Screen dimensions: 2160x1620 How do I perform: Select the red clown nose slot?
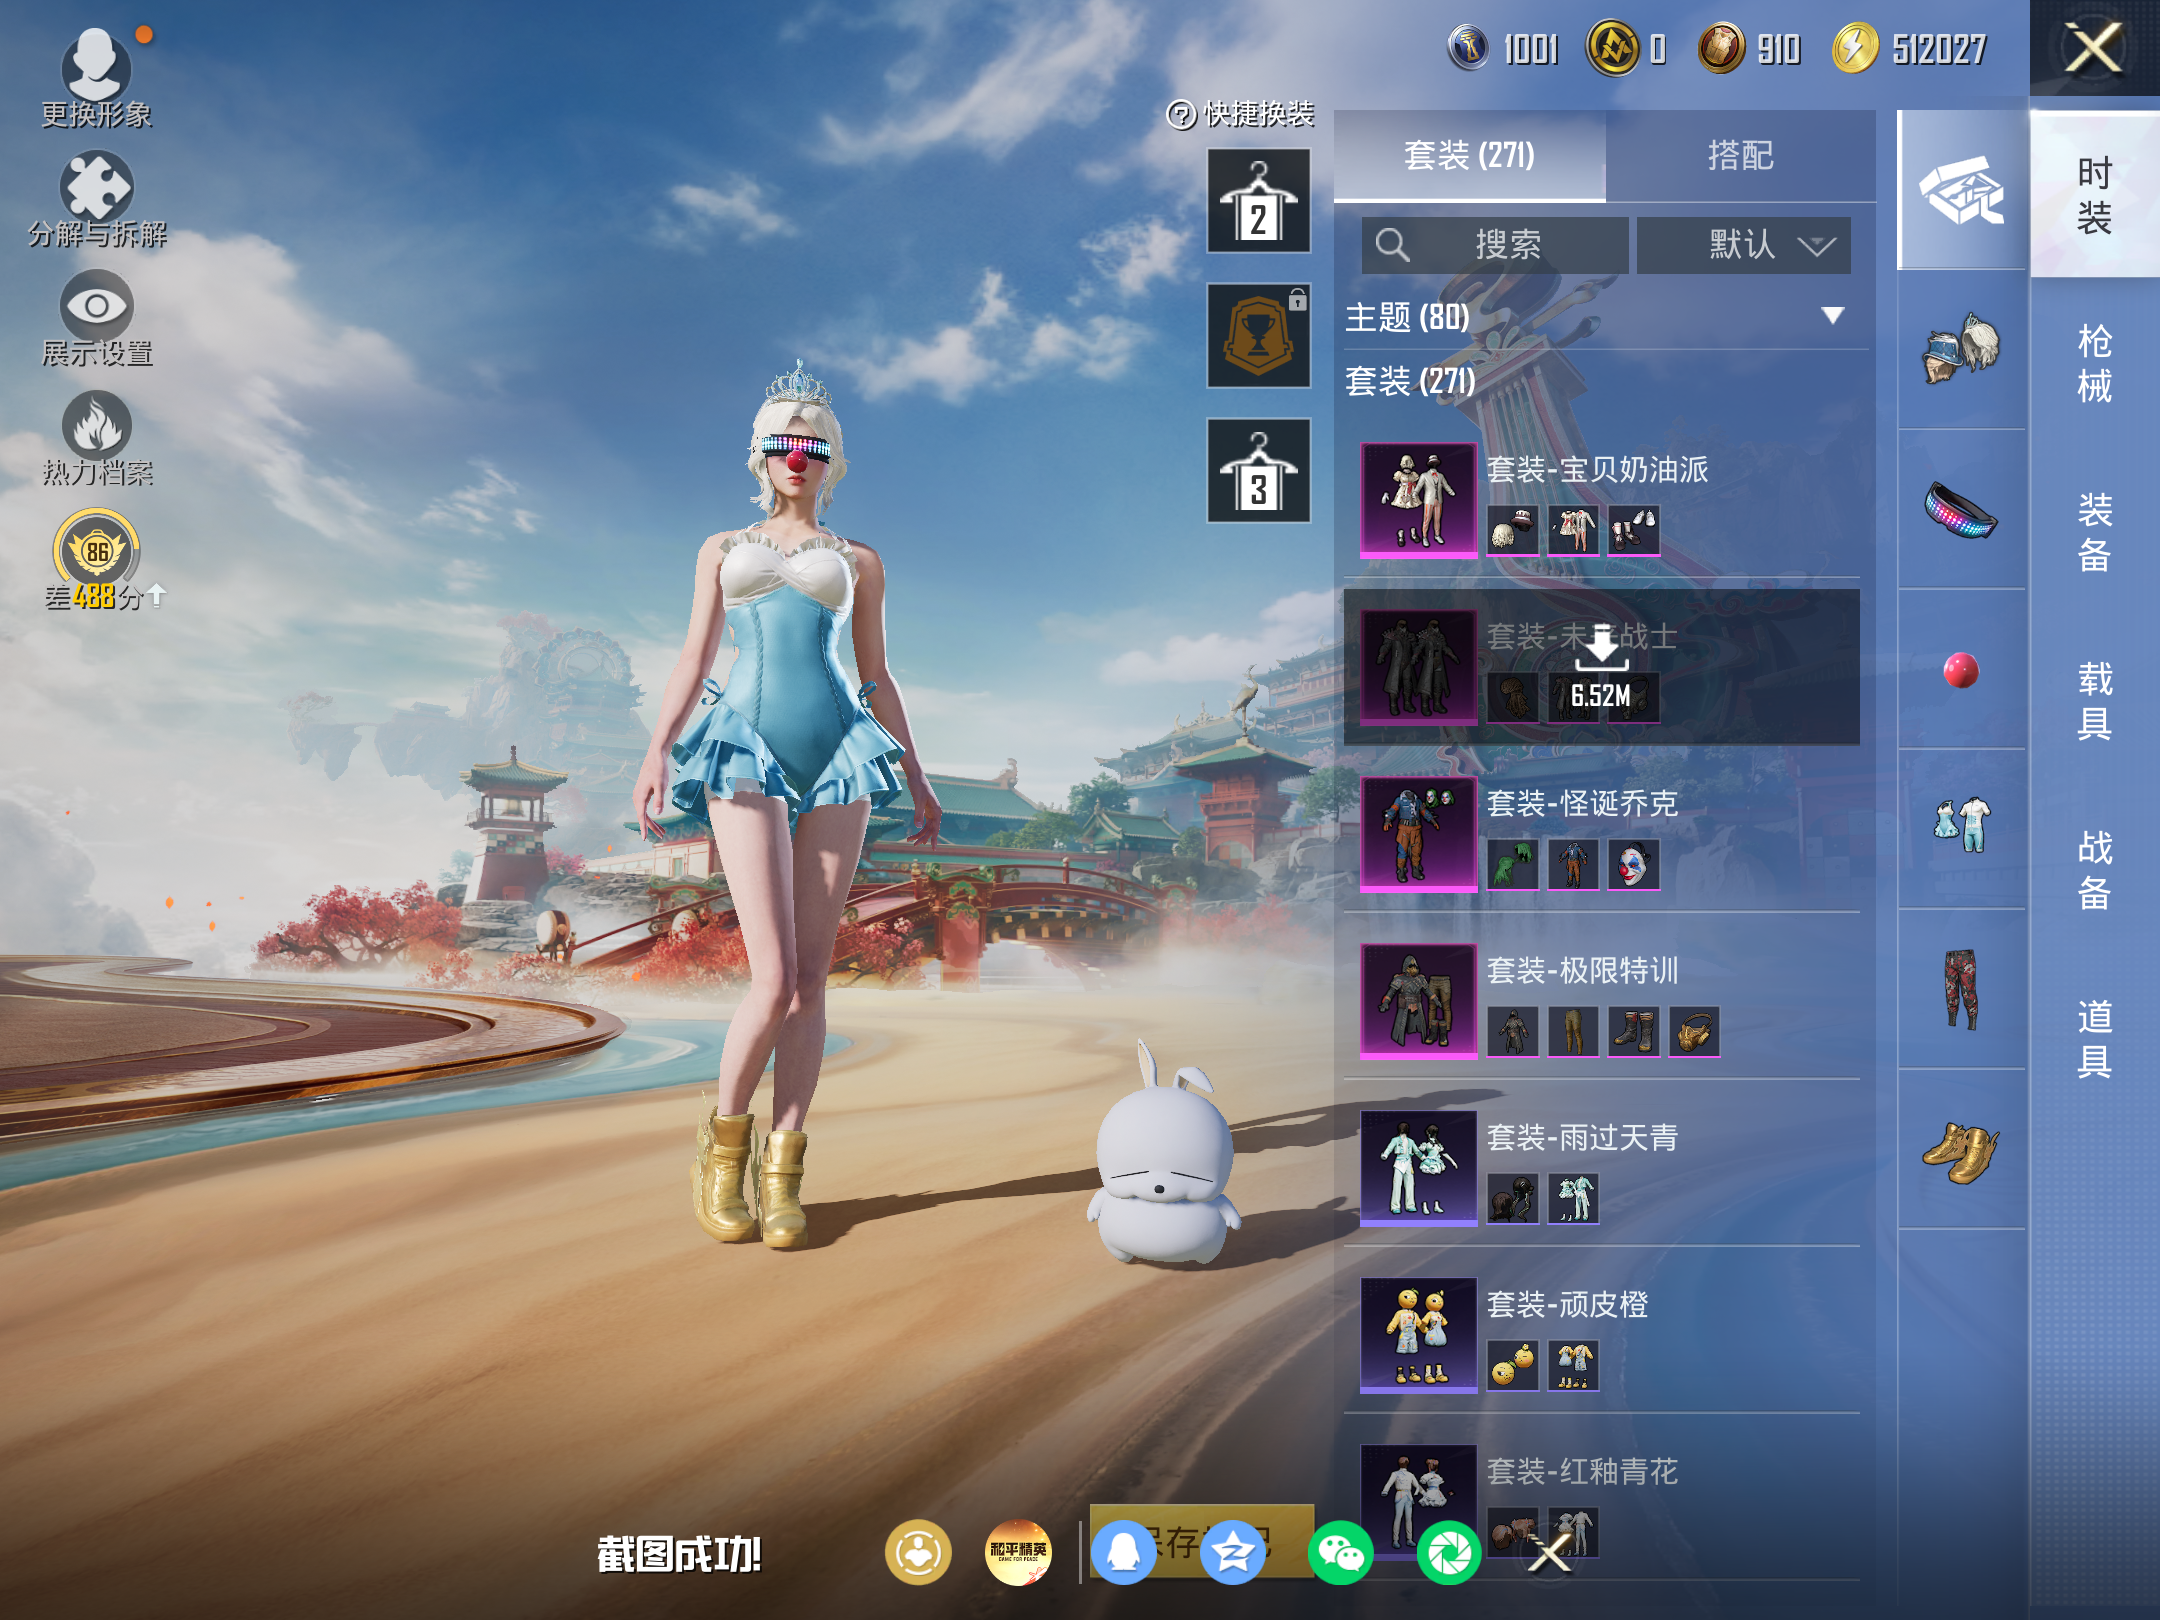pos(1960,670)
